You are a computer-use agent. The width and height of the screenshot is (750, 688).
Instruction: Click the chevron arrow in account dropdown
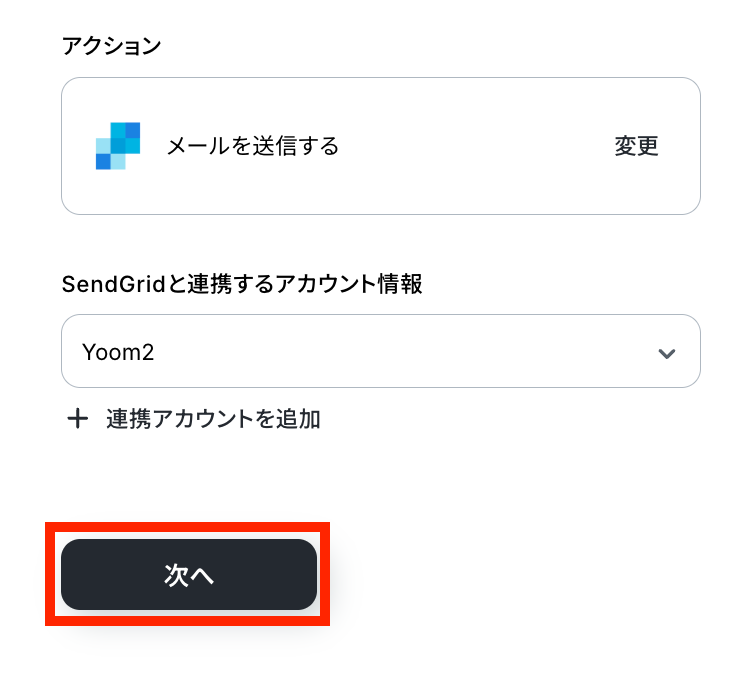pyautogui.click(x=667, y=353)
